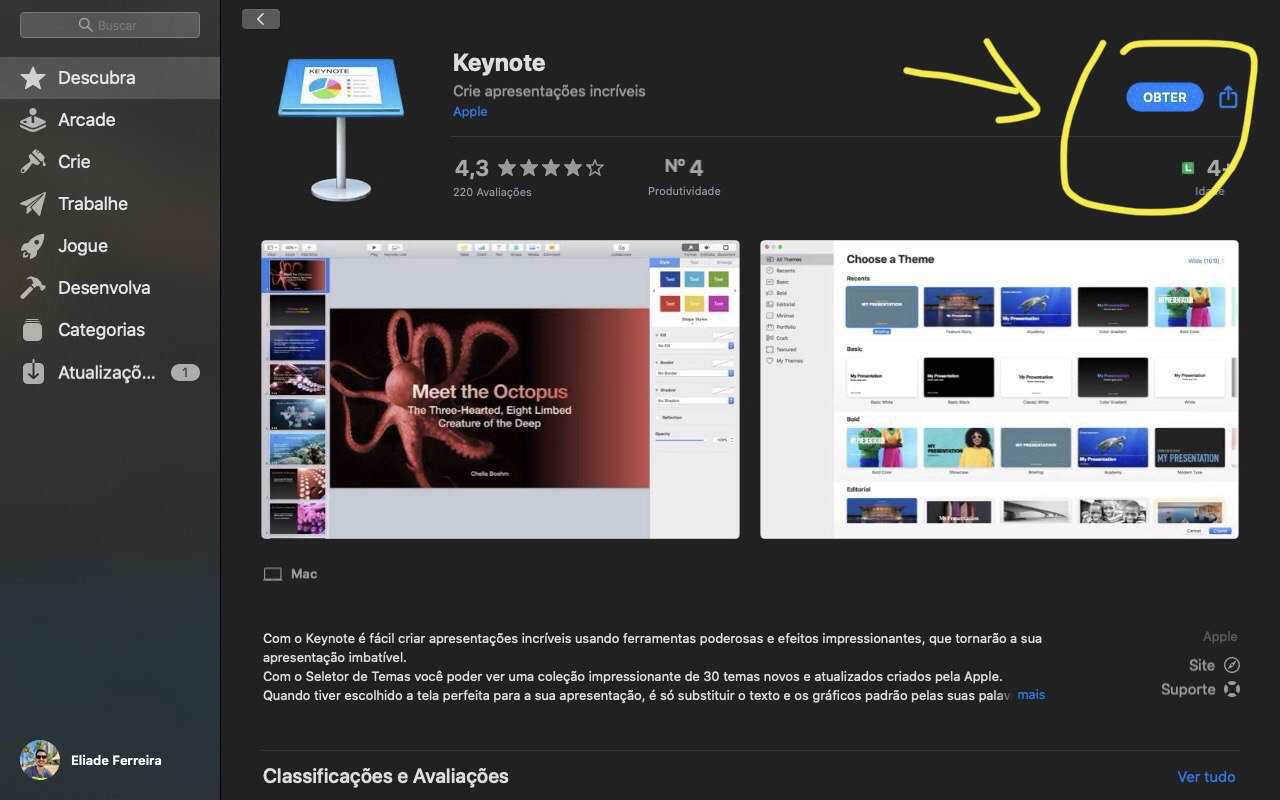
Task: Open the Choose a Theme screenshot
Action: click(x=999, y=389)
